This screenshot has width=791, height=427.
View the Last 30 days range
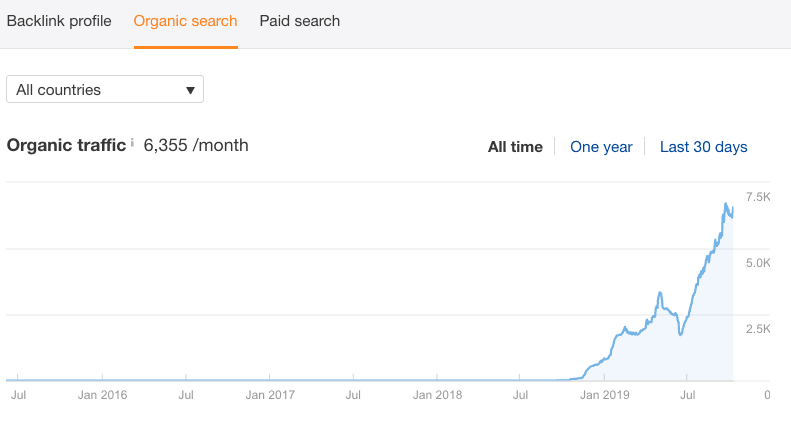click(x=703, y=147)
